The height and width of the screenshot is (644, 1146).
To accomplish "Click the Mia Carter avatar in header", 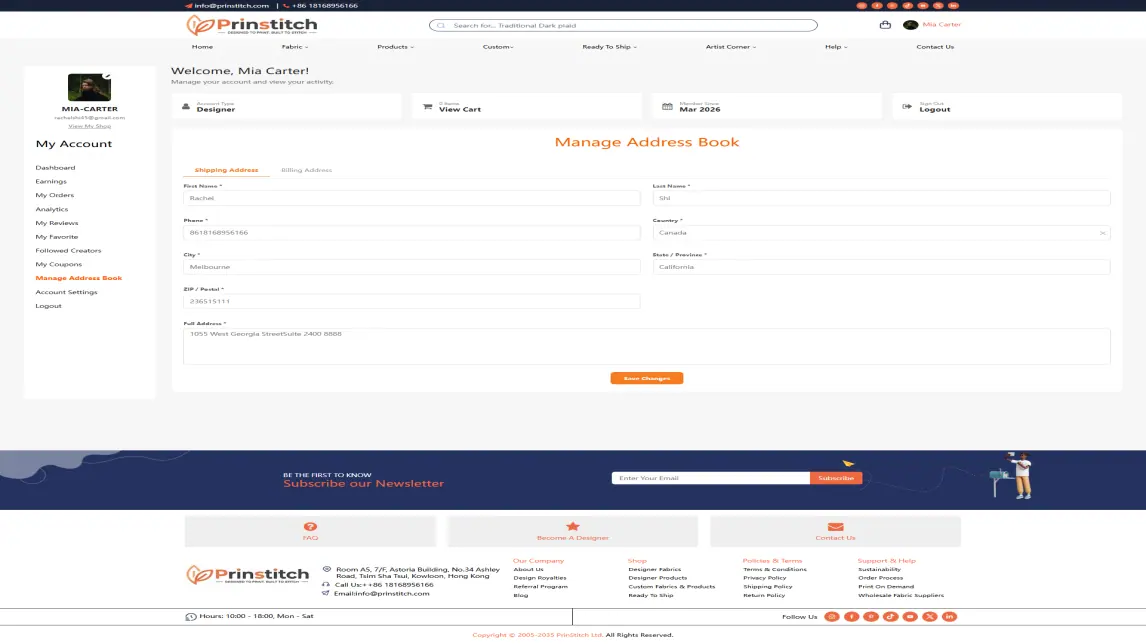I will 910,25.
